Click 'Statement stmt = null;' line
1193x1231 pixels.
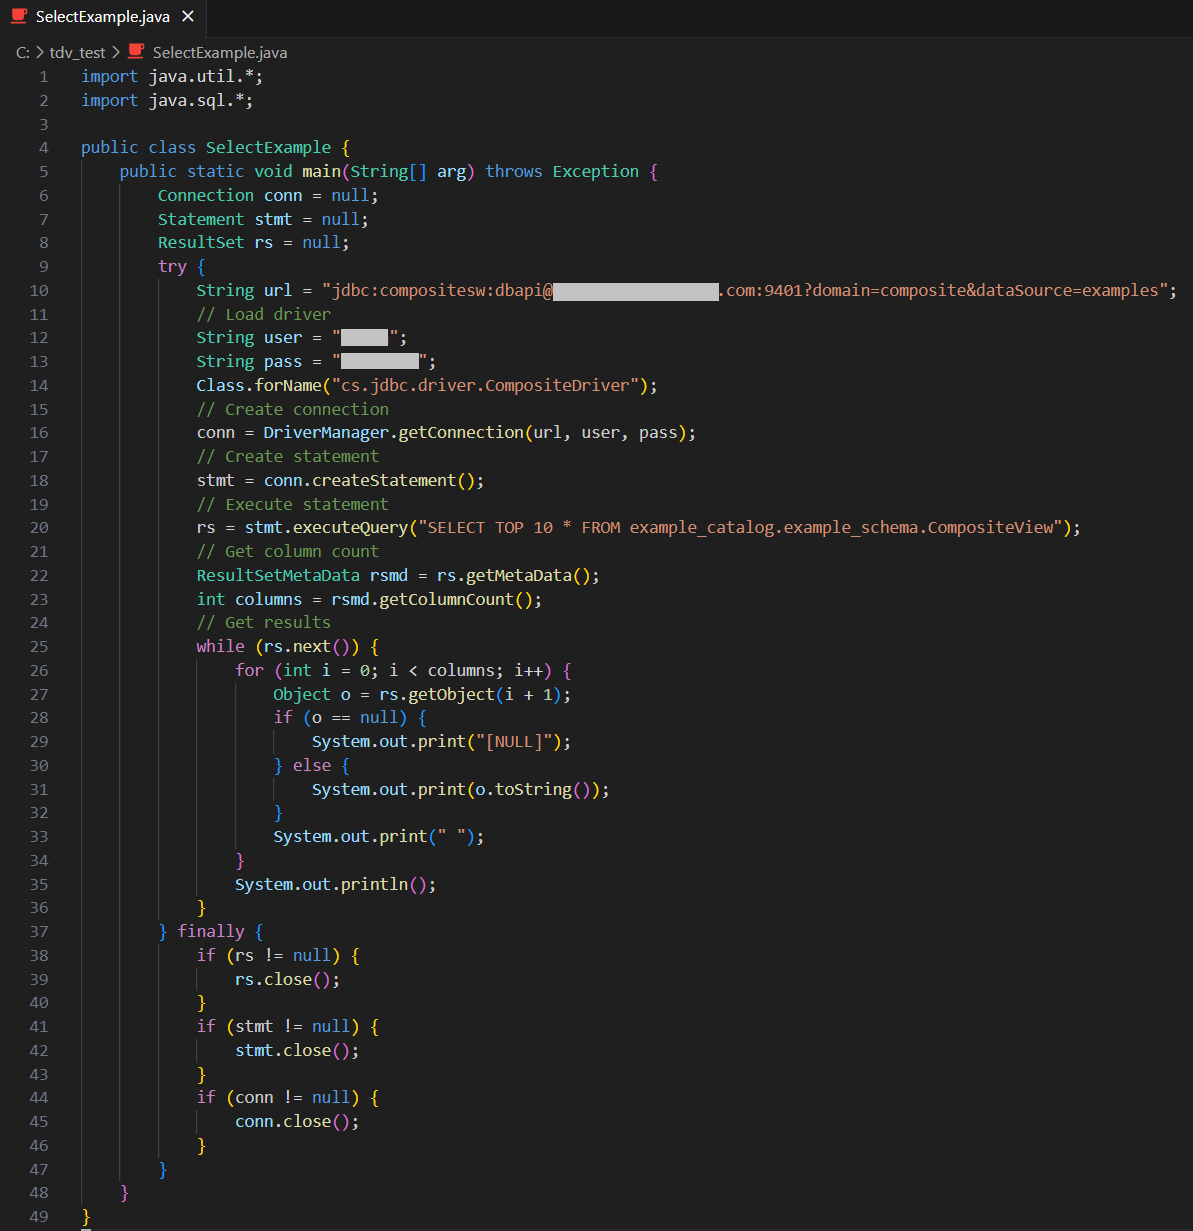point(263,219)
